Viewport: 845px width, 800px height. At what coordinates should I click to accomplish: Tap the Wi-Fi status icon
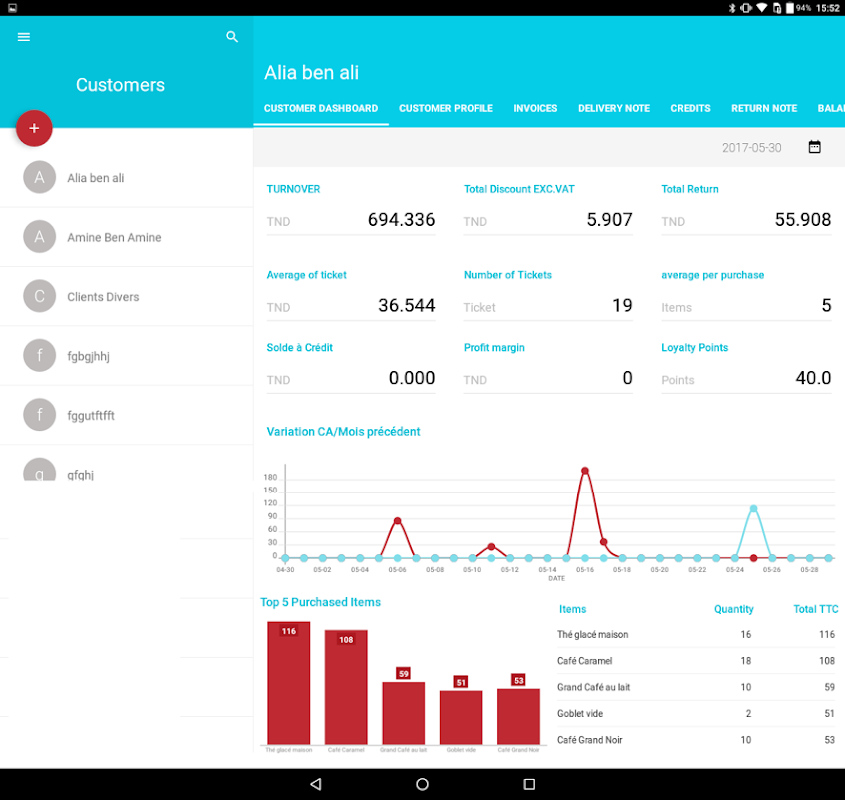tap(761, 8)
